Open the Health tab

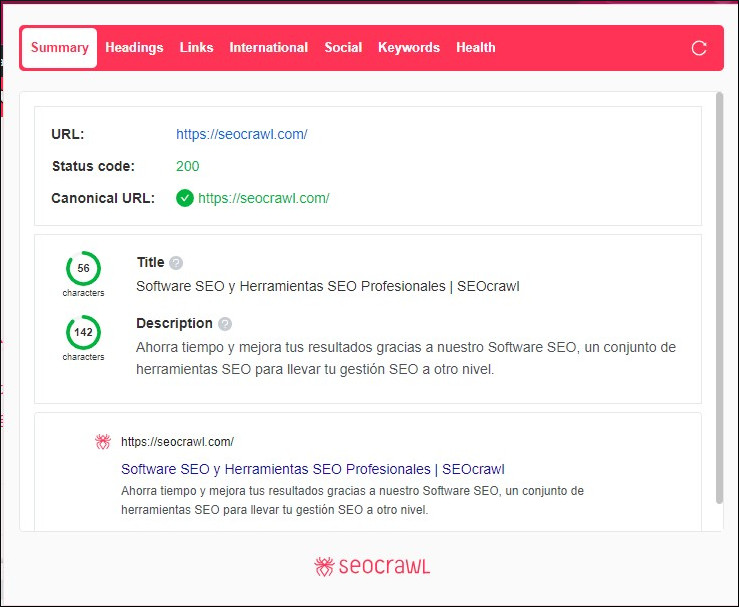point(476,48)
